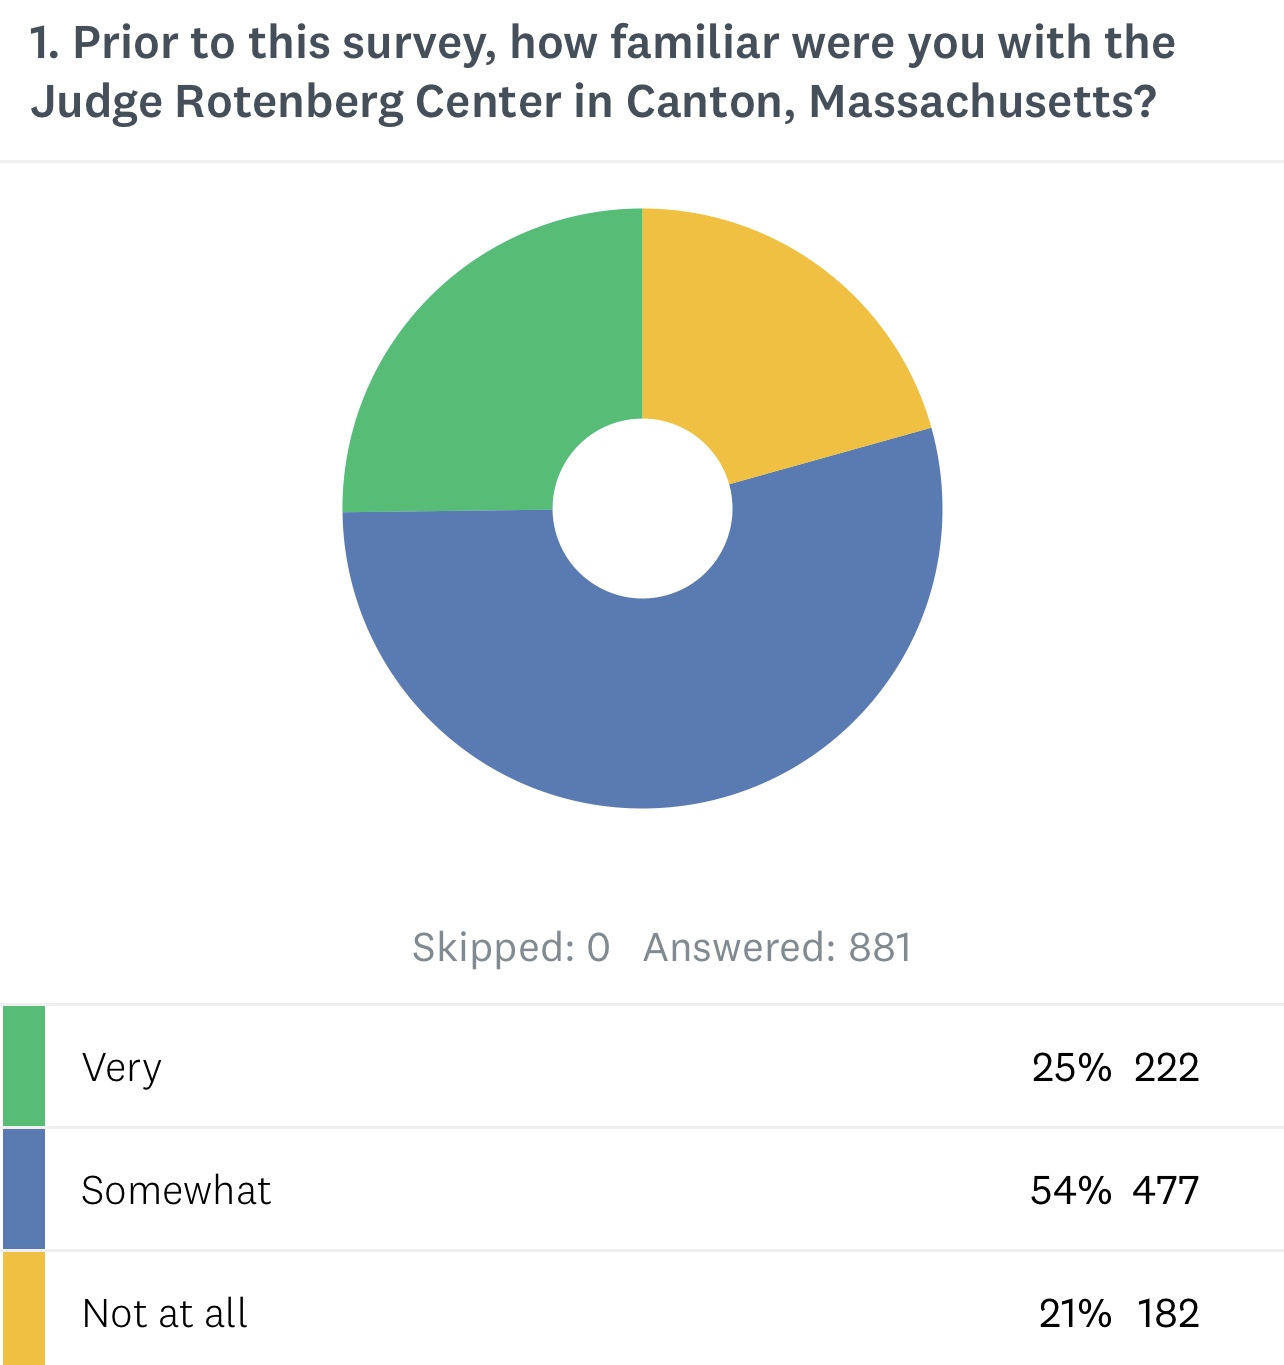Click the green Very legend swatch
This screenshot has width=1284, height=1365.
(24, 1066)
